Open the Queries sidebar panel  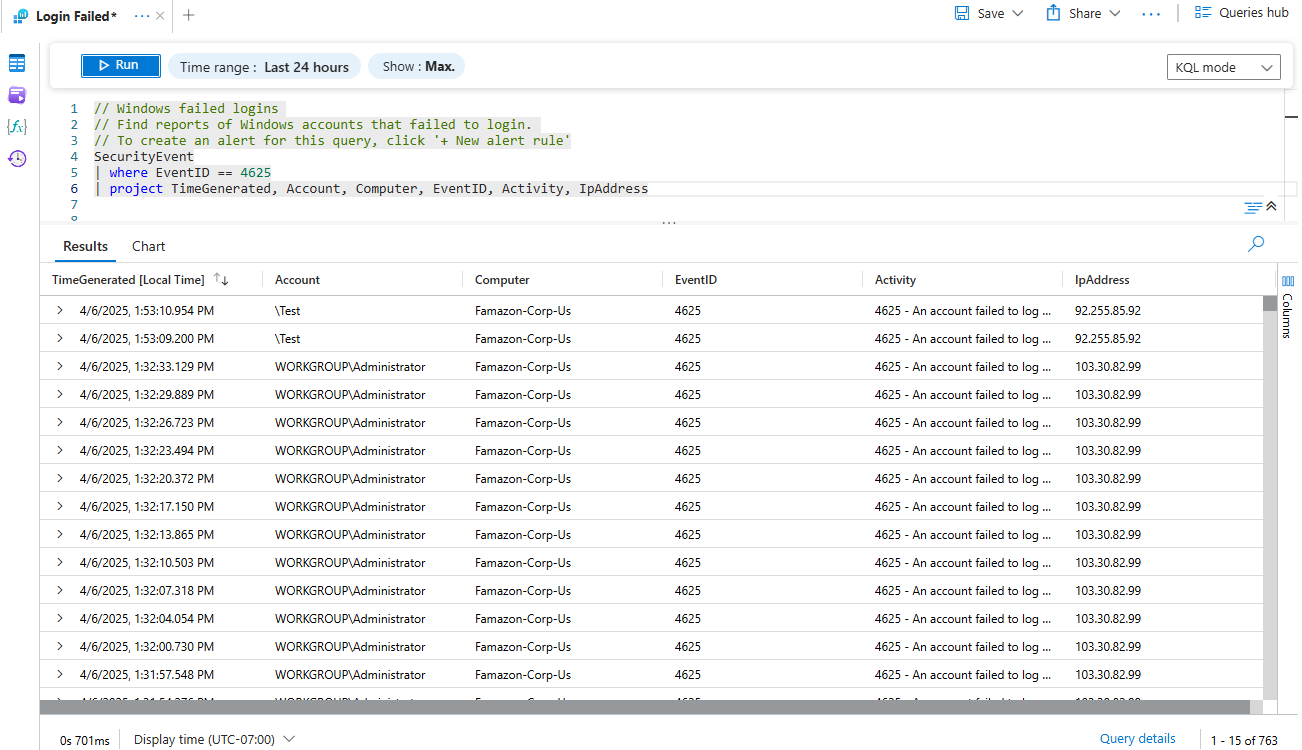pos(17,95)
